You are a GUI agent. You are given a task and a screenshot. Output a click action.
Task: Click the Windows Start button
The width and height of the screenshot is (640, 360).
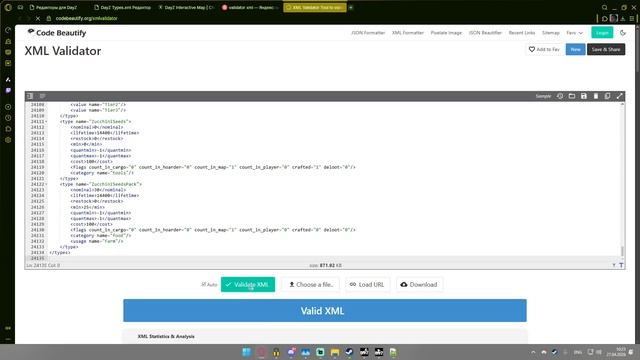point(247,352)
